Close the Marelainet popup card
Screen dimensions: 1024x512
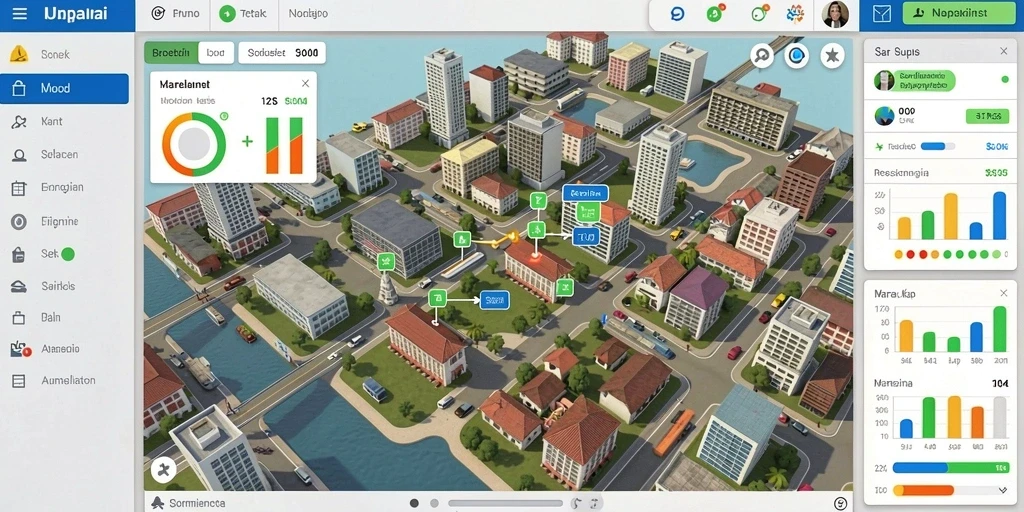coord(305,84)
